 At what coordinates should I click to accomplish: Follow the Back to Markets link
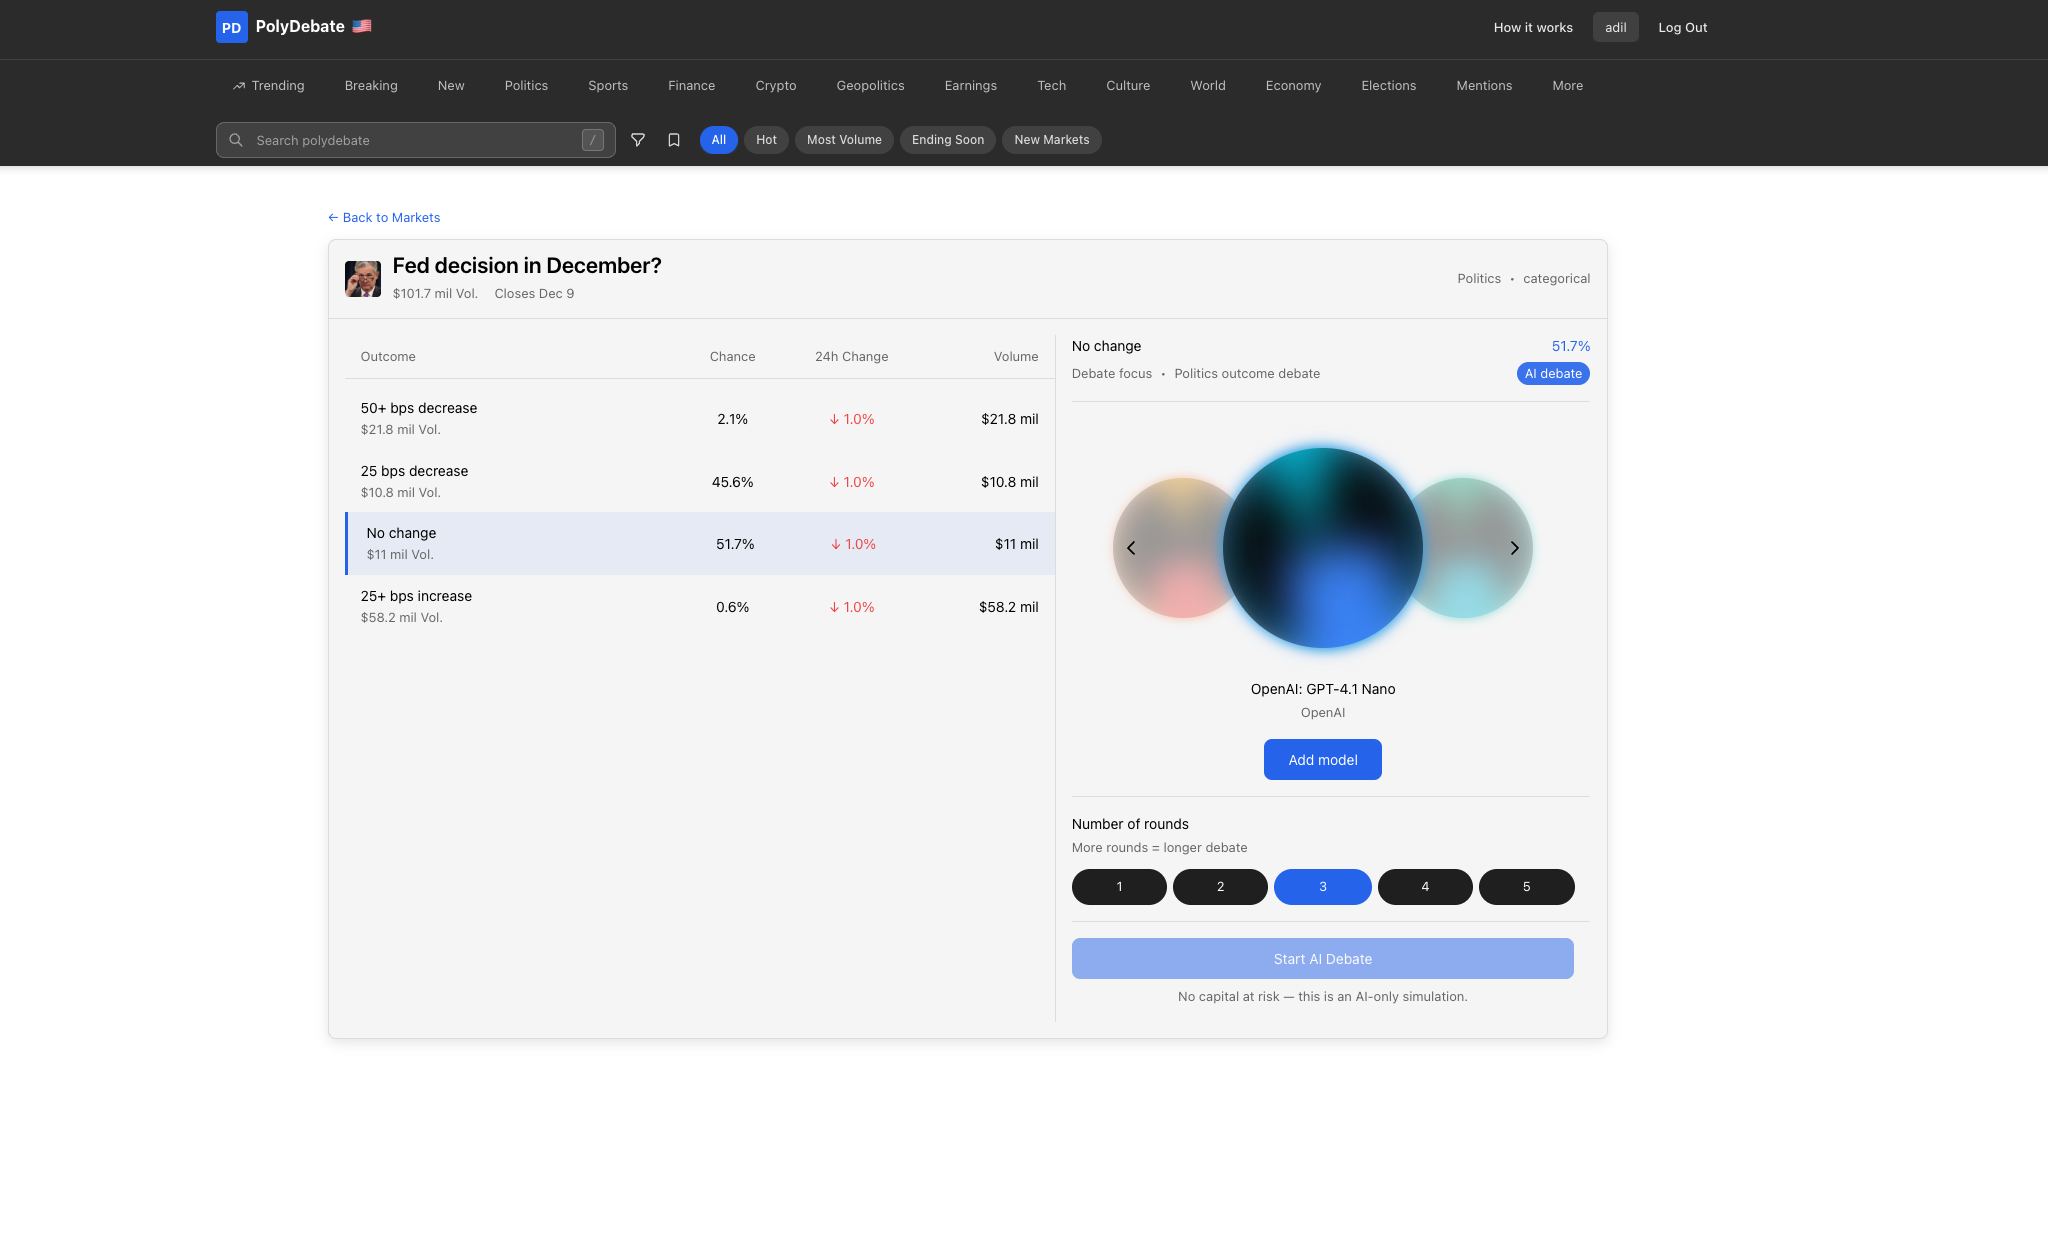(384, 218)
